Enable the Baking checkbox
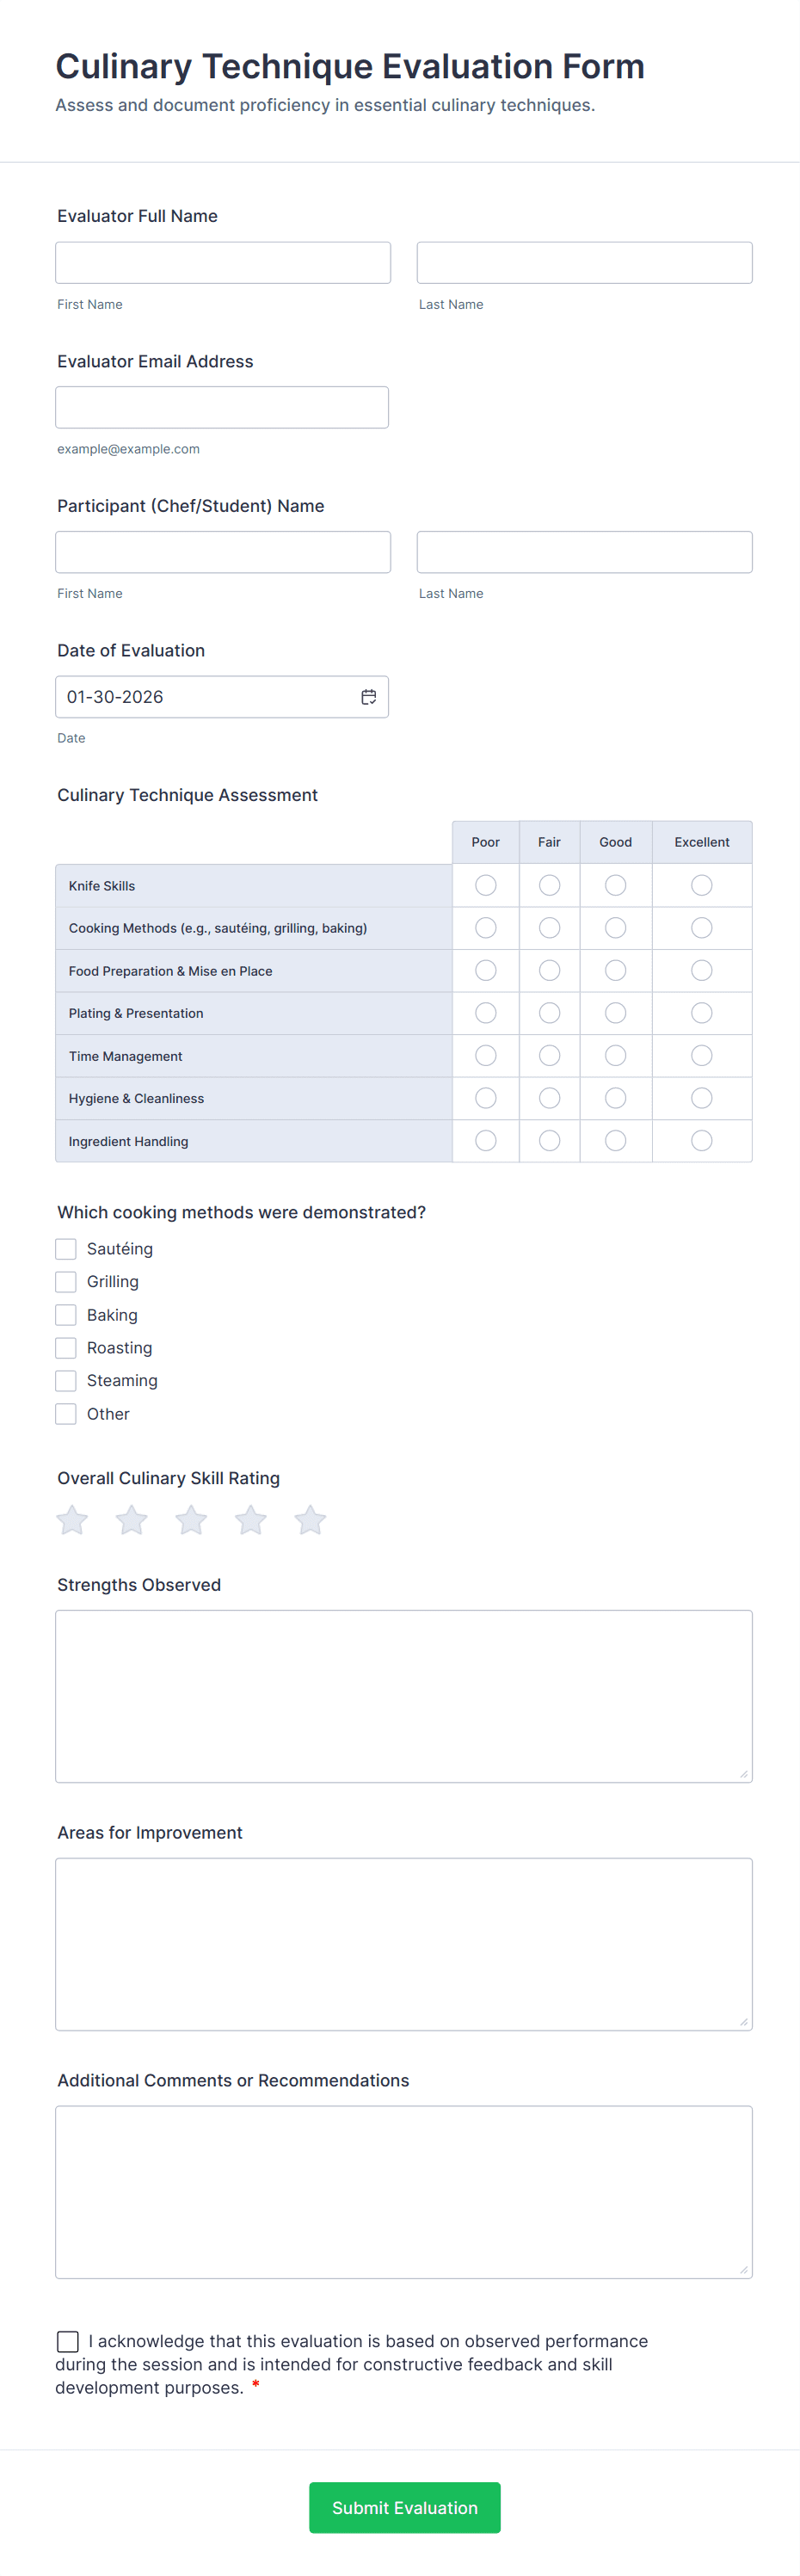This screenshot has width=800, height=2576. click(x=66, y=1314)
